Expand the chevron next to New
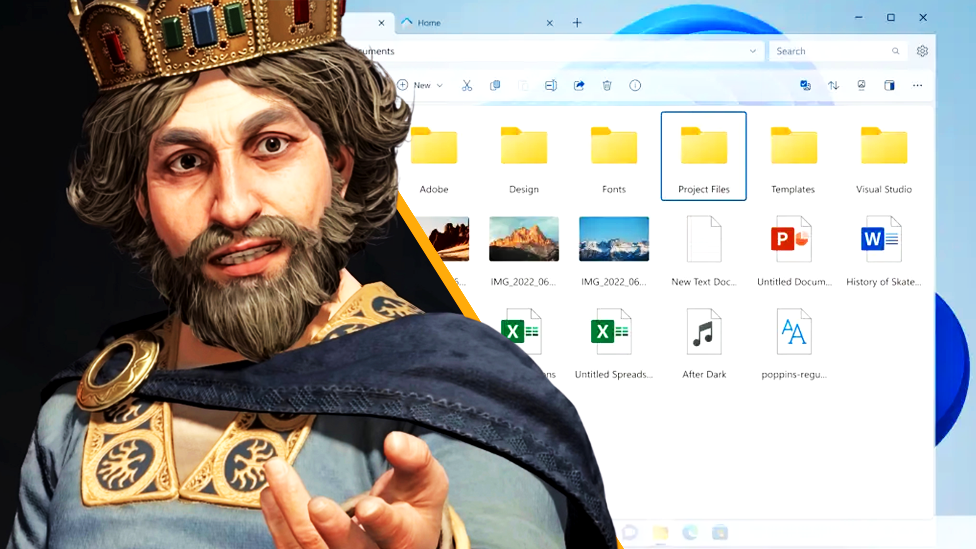Viewport: 976px width, 549px height. pyautogui.click(x=439, y=85)
